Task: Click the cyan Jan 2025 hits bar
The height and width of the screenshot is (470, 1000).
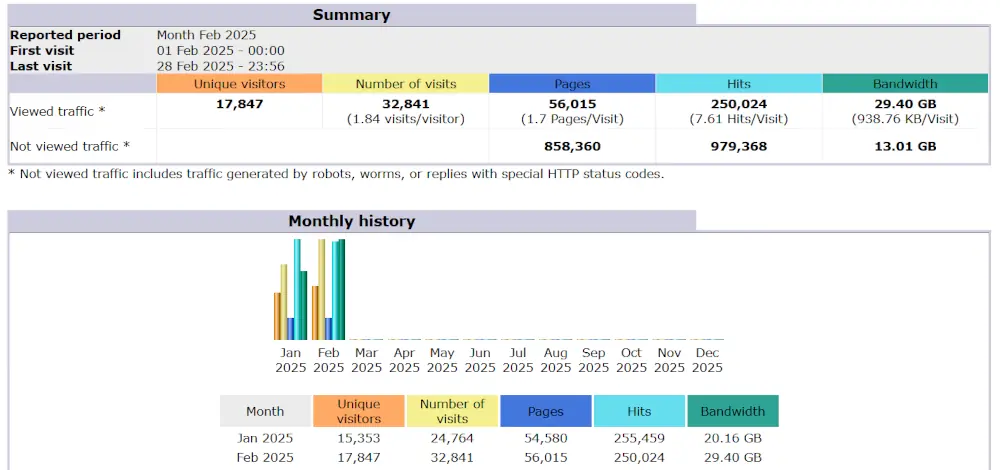Action: click(297, 290)
